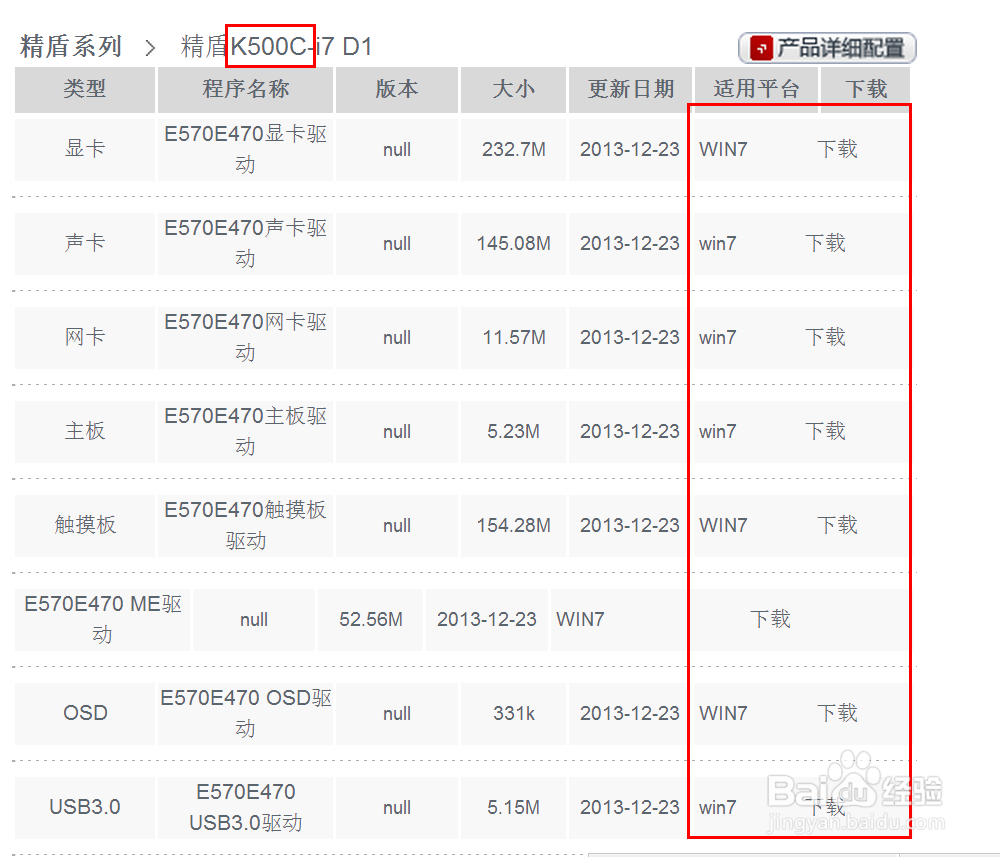Open the 产品详细配置 button

[x=827, y=48]
